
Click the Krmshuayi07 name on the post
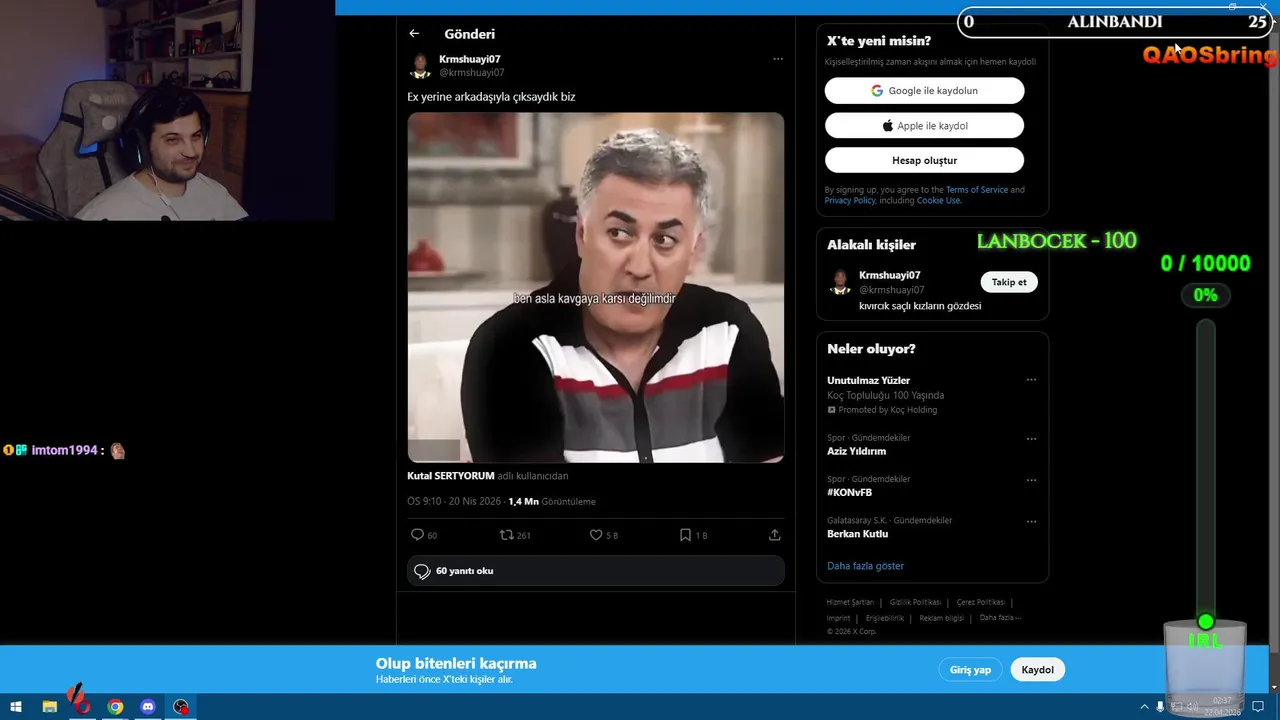coord(469,59)
